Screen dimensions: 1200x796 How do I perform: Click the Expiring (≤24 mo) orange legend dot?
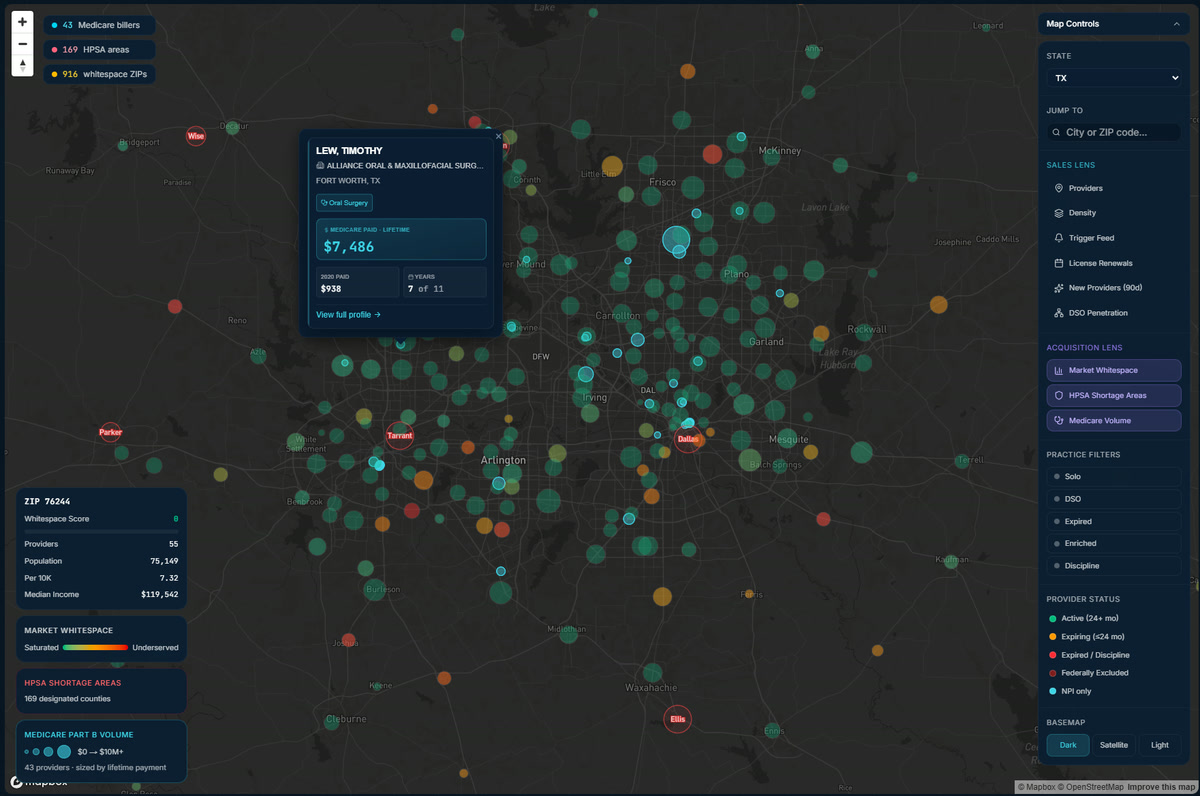1053,637
